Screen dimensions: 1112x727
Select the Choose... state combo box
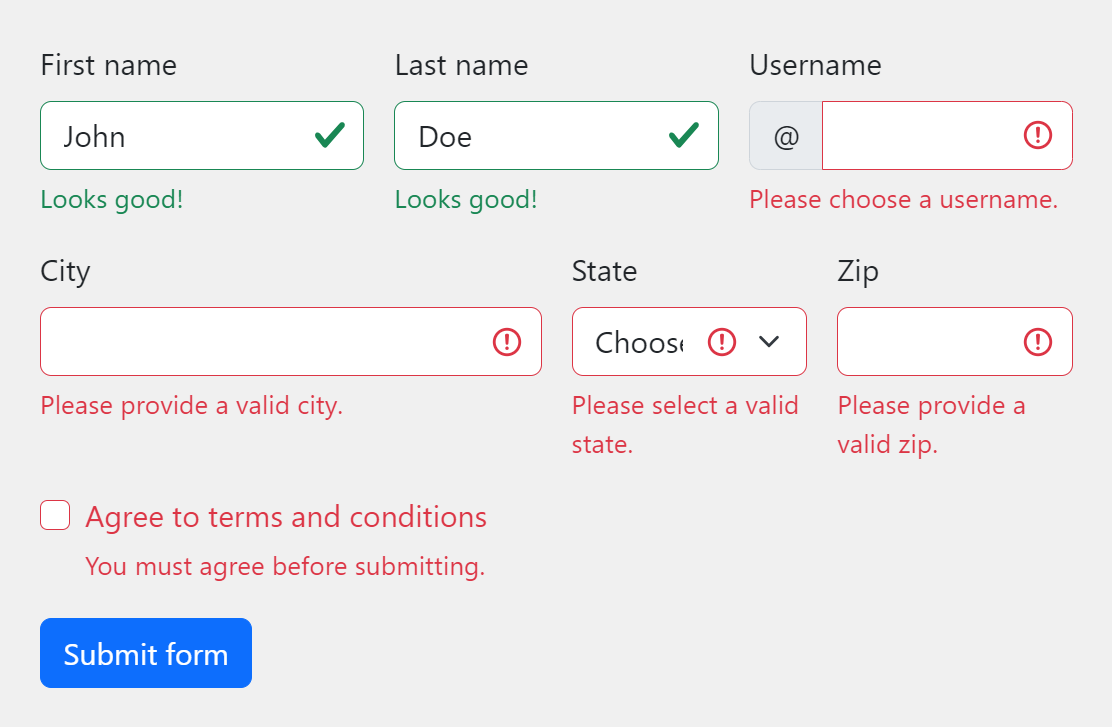[689, 342]
